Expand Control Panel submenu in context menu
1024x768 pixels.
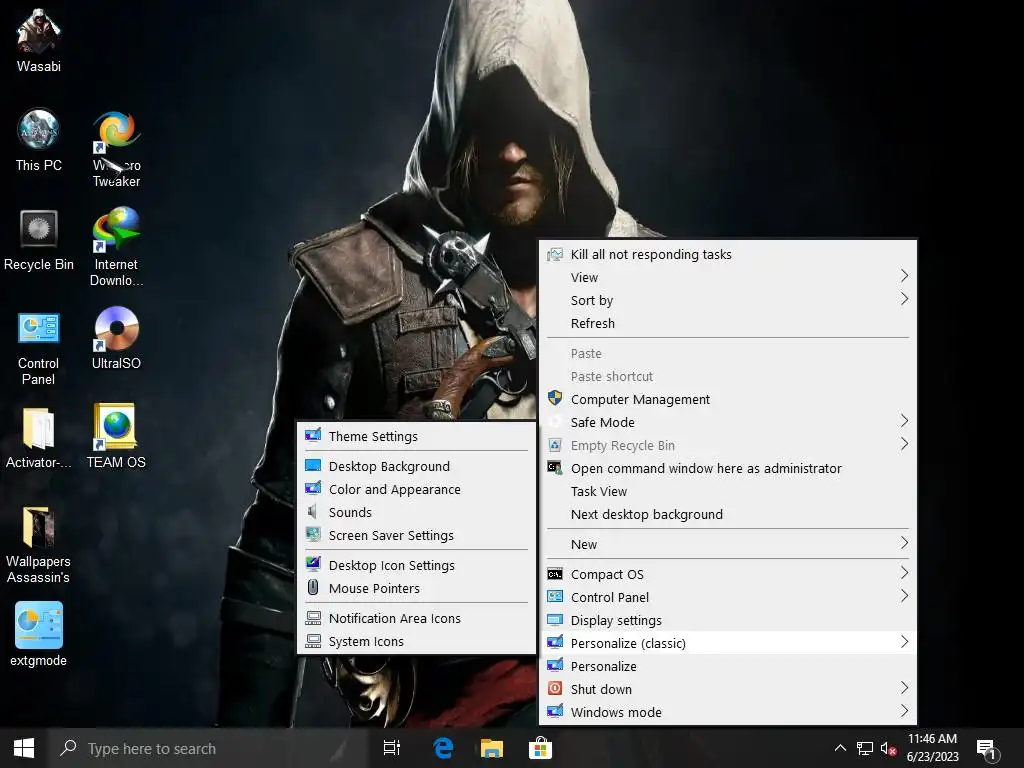click(x=728, y=597)
